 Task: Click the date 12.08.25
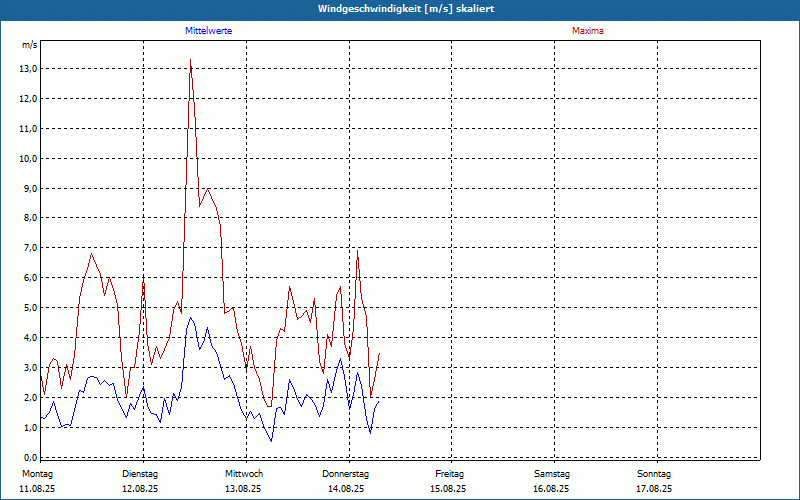[140, 489]
